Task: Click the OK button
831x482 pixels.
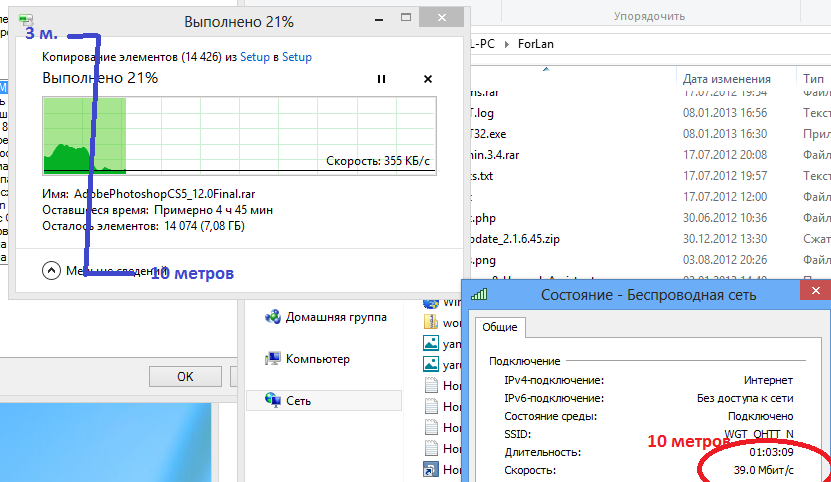Action: 185,376
